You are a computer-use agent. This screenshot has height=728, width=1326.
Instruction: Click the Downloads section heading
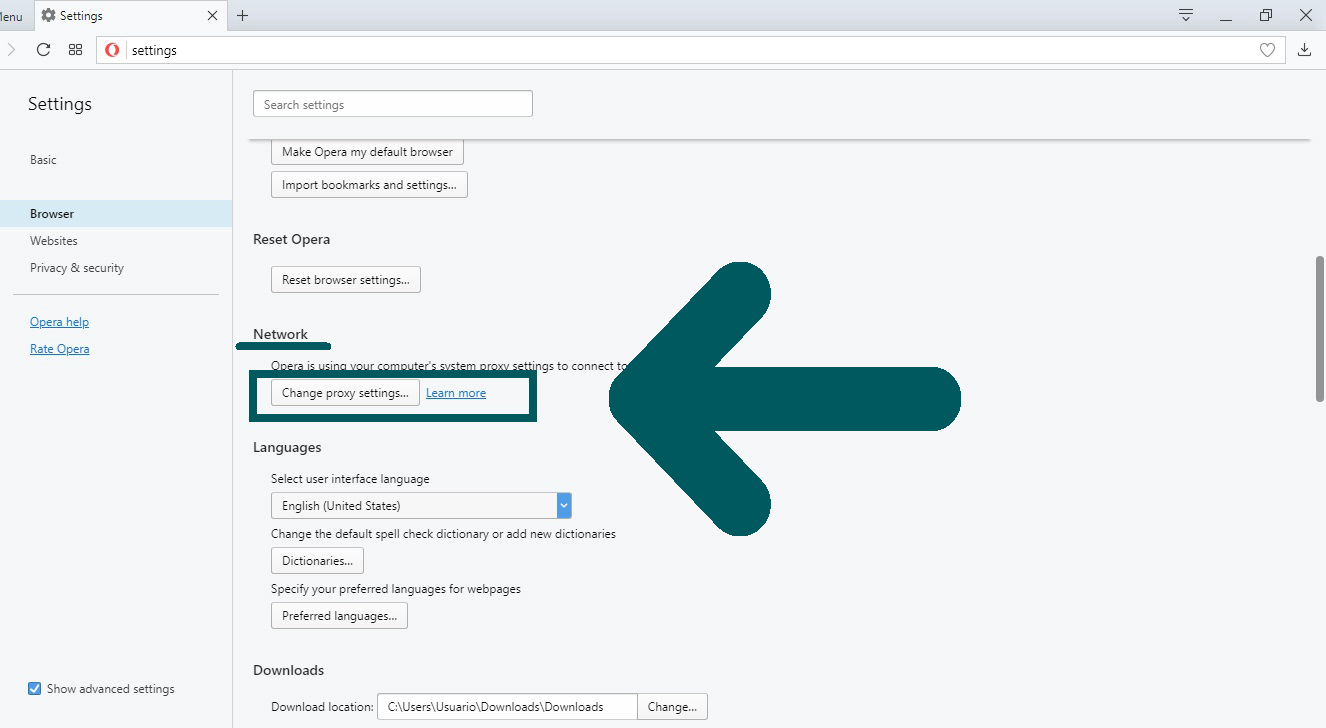289,670
